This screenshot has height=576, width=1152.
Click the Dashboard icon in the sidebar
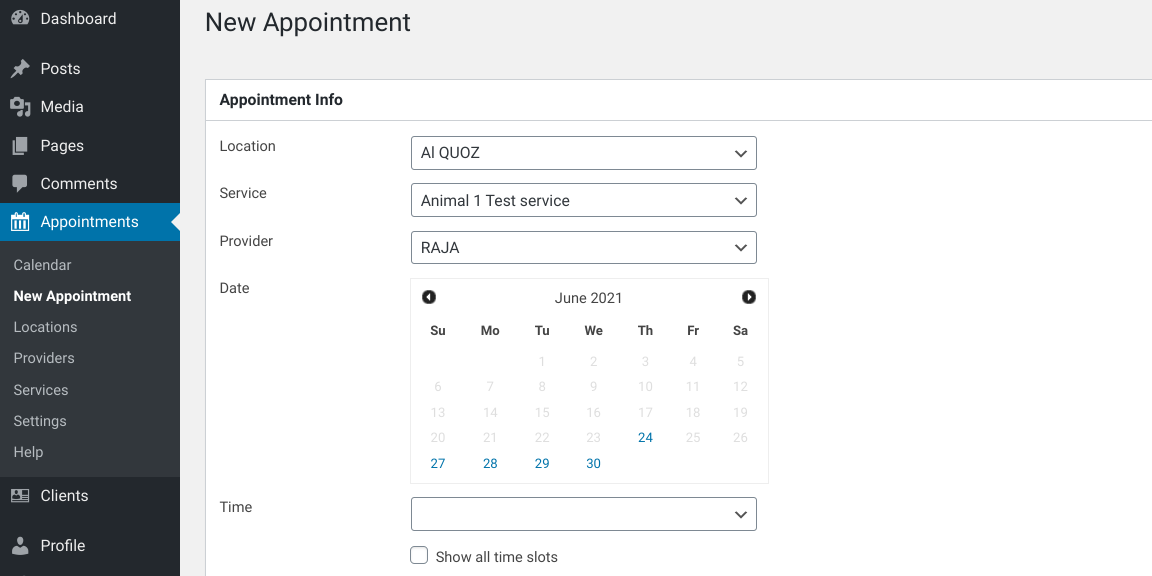coord(20,18)
